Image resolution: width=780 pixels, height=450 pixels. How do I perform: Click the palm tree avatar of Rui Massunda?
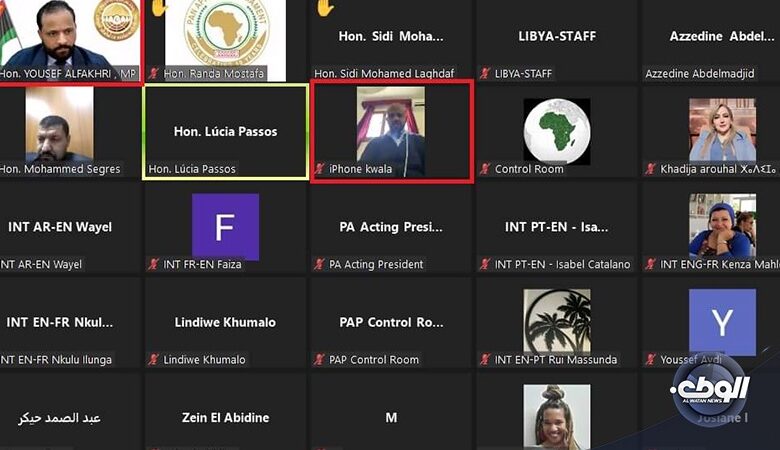coord(557,321)
